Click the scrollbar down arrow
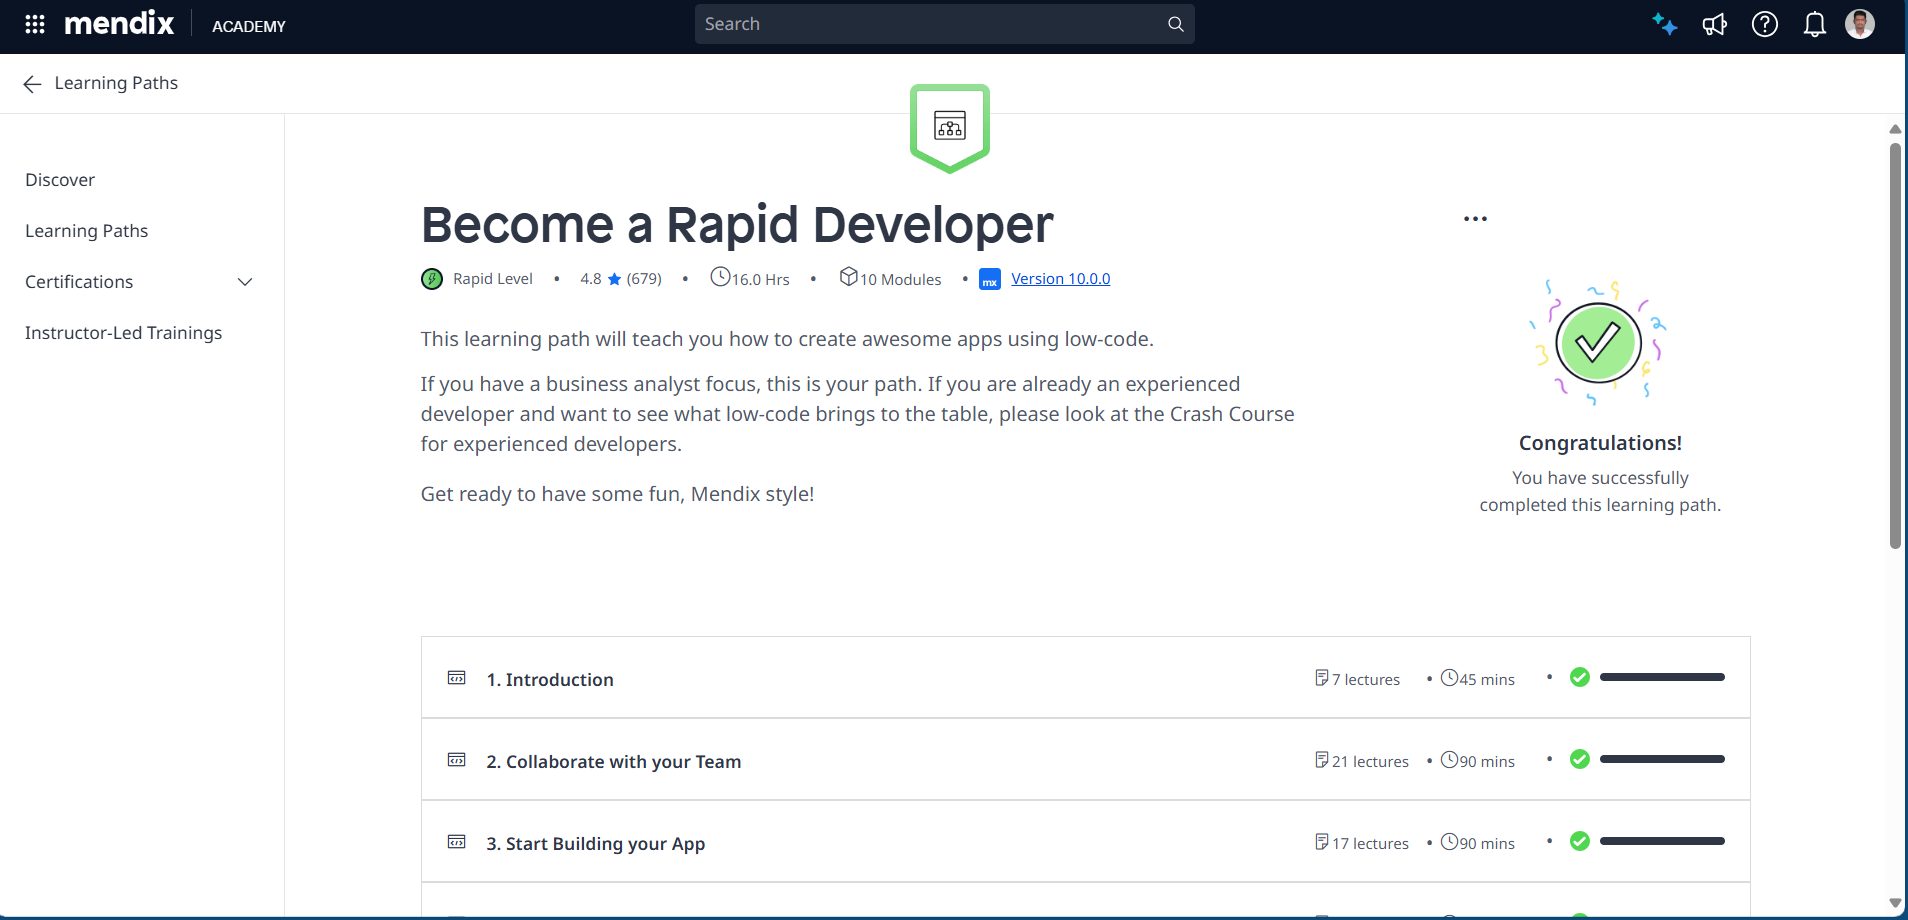1908x920 pixels. point(1893,901)
